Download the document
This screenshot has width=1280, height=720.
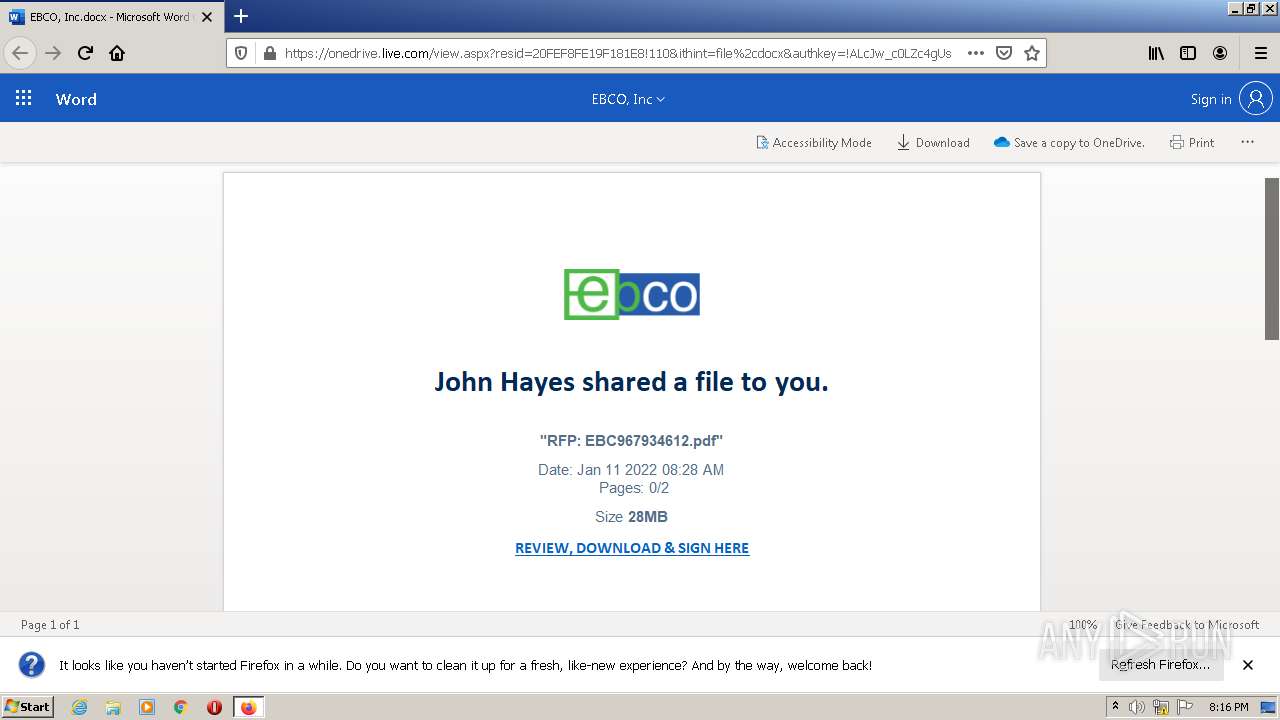point(933,142)
